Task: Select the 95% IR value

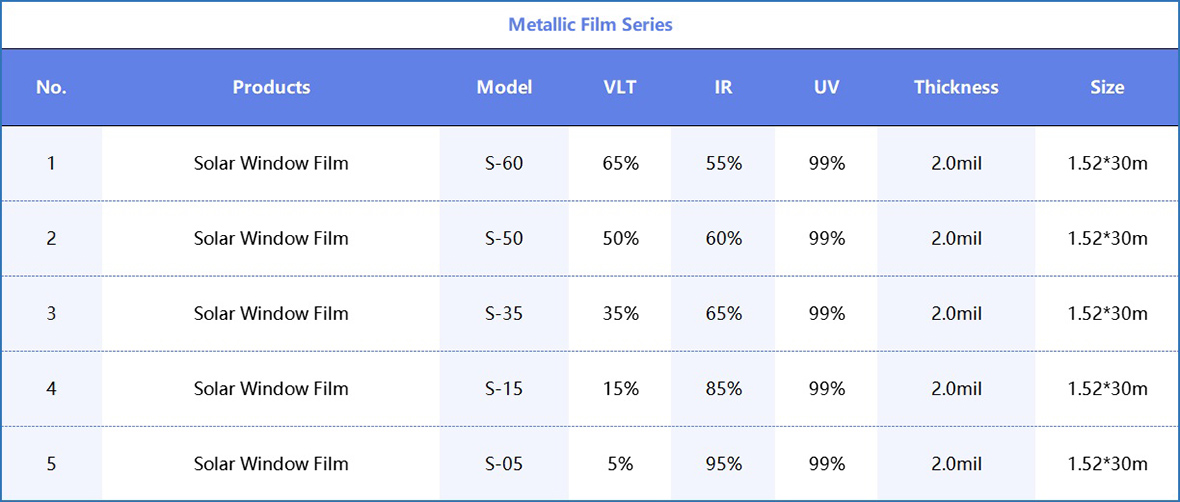Action: click(x=723, y=463)
